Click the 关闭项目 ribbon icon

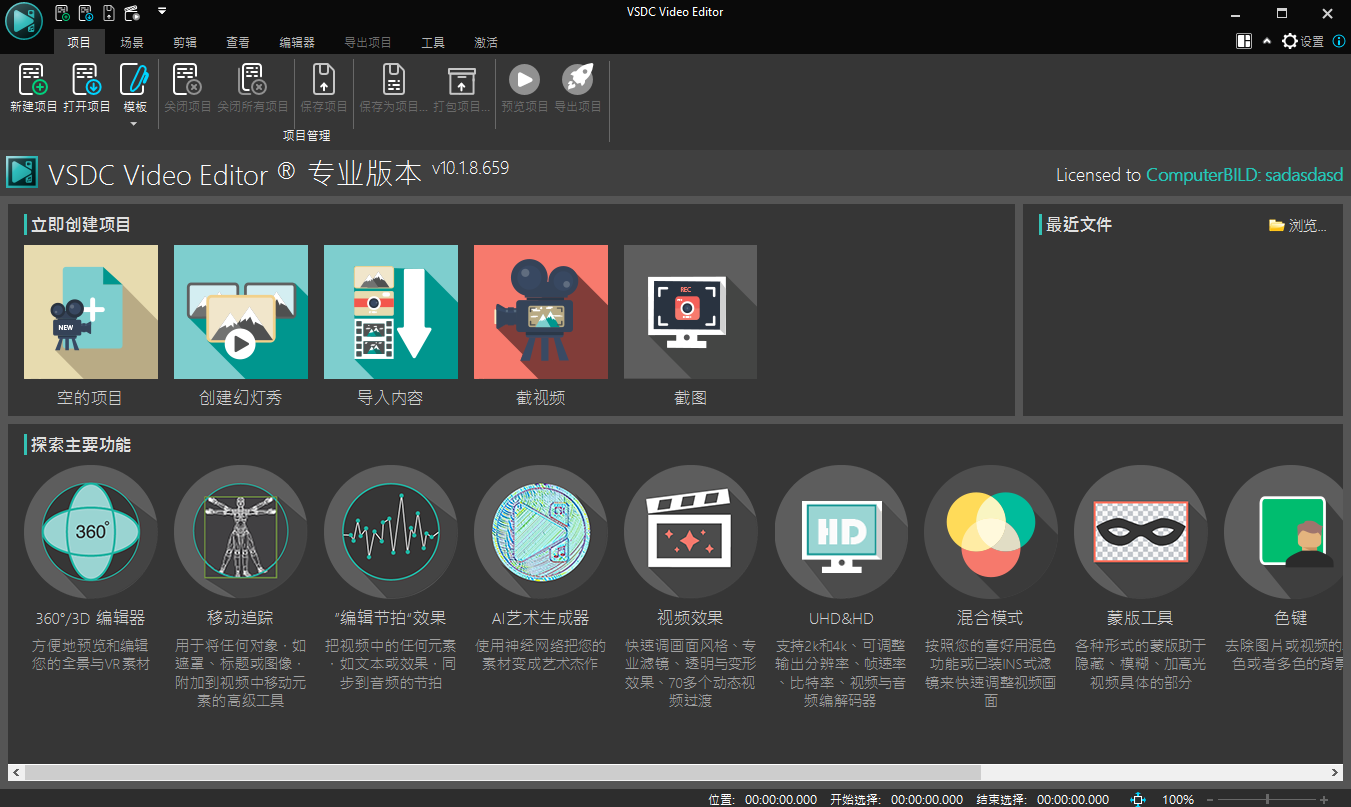[188, 79]
